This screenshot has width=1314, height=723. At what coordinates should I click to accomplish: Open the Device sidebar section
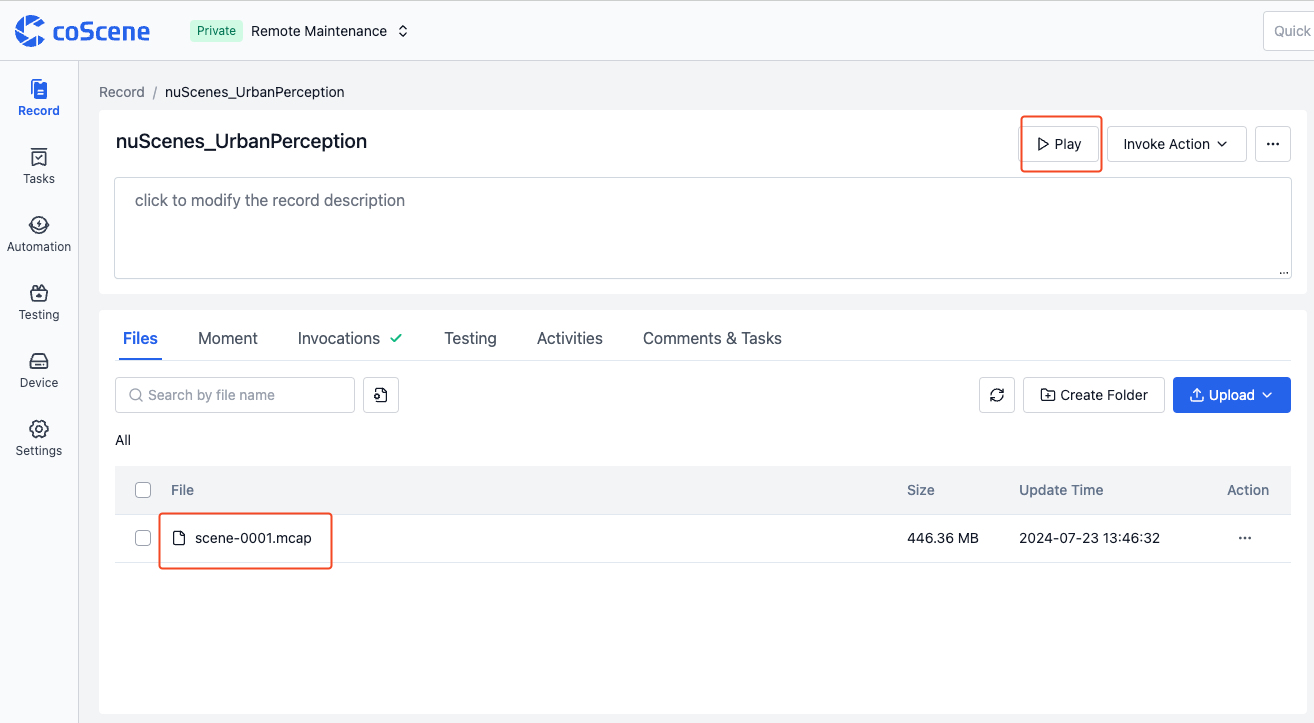pyautogui.click(x=39, y=370)
